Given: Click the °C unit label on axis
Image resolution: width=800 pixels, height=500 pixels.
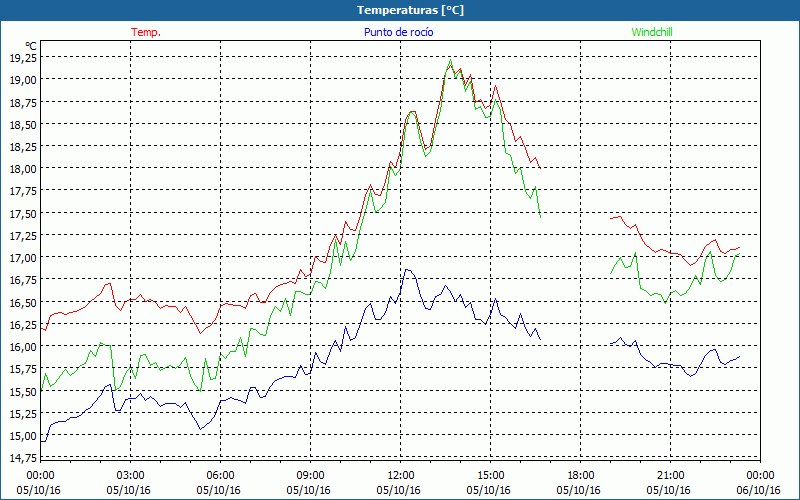Looking at the screenshot, I should tap(31, 46).
